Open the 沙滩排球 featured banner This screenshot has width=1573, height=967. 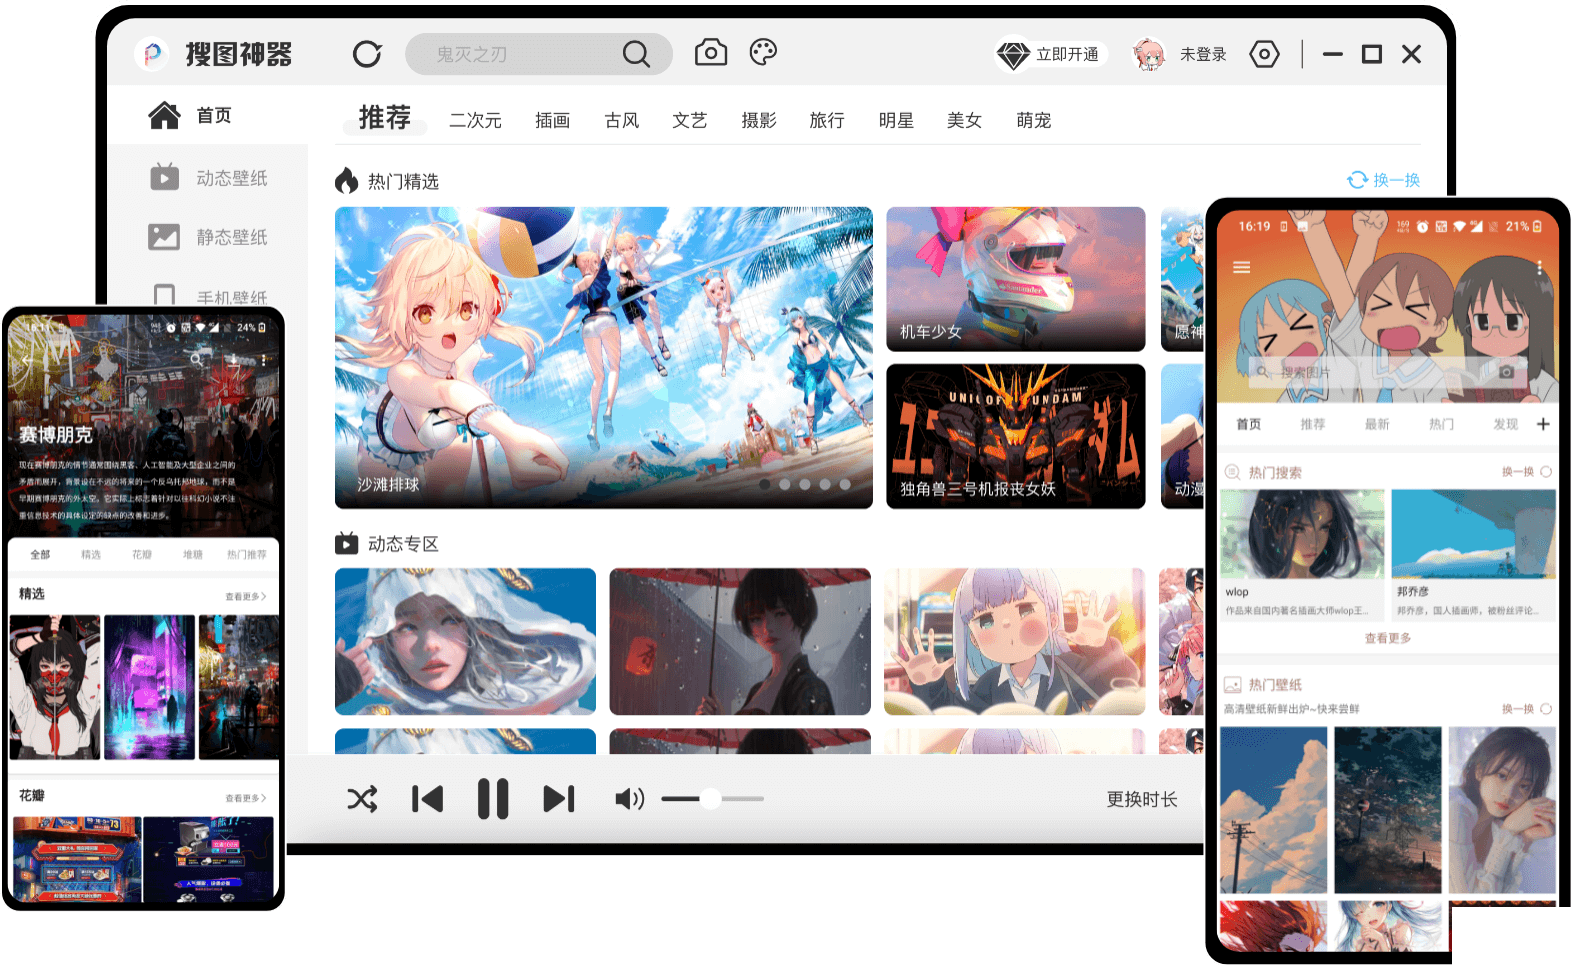[603, 357]
